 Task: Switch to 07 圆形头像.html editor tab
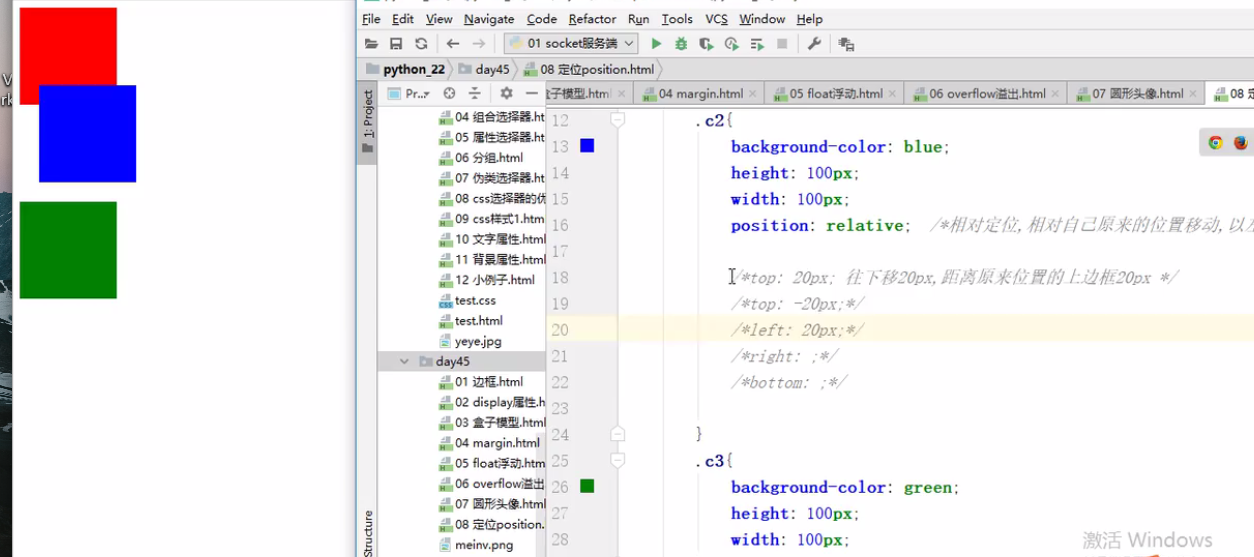(1137, 93)
